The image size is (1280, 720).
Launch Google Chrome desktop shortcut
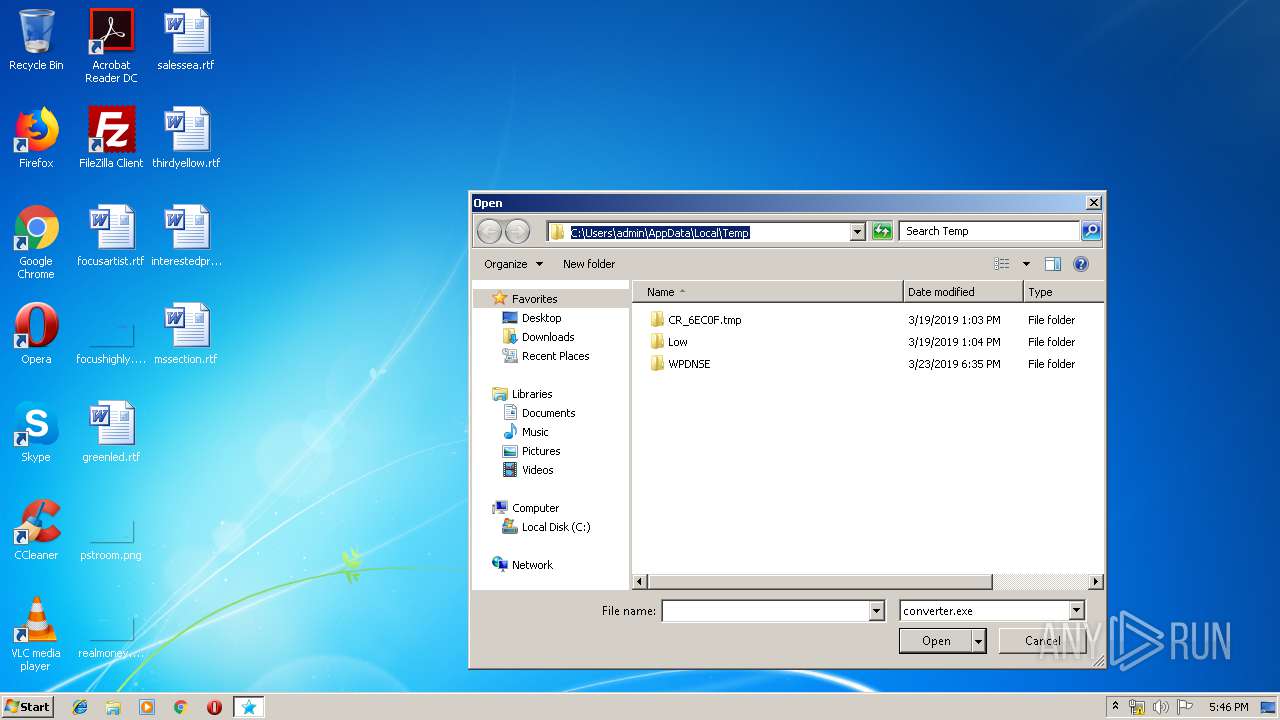pyautogui.click(x=36, y=242)
